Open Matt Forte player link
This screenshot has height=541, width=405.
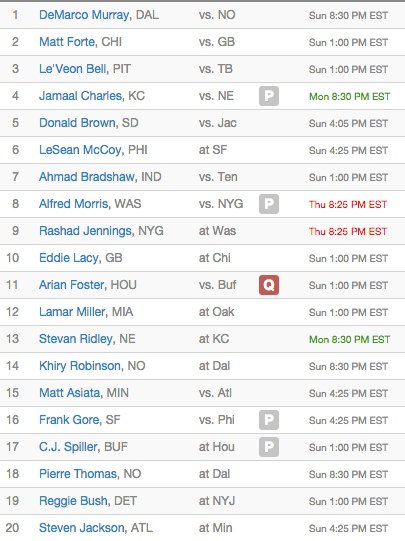[x=67, y=42]
